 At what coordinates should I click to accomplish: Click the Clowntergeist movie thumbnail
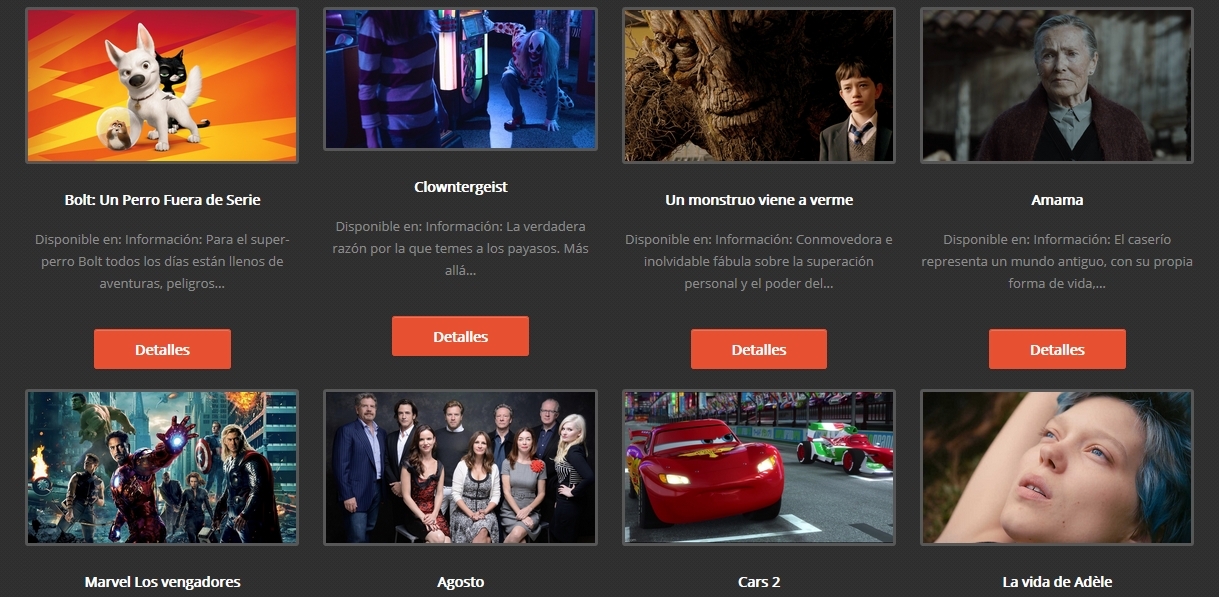click(460, 79)
